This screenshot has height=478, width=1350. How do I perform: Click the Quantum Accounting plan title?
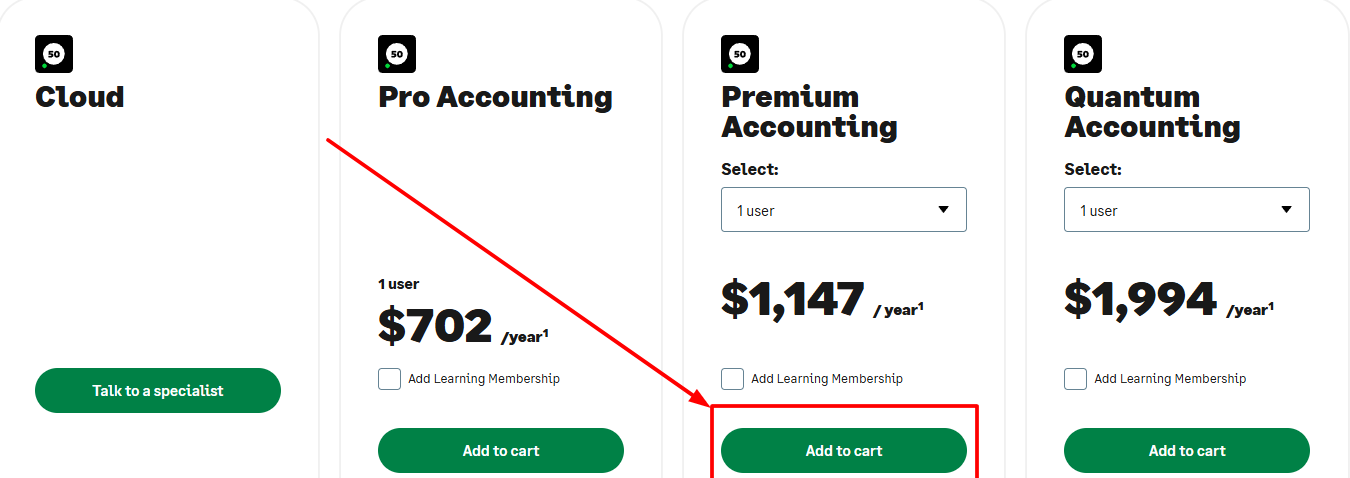coord(1152,112)
